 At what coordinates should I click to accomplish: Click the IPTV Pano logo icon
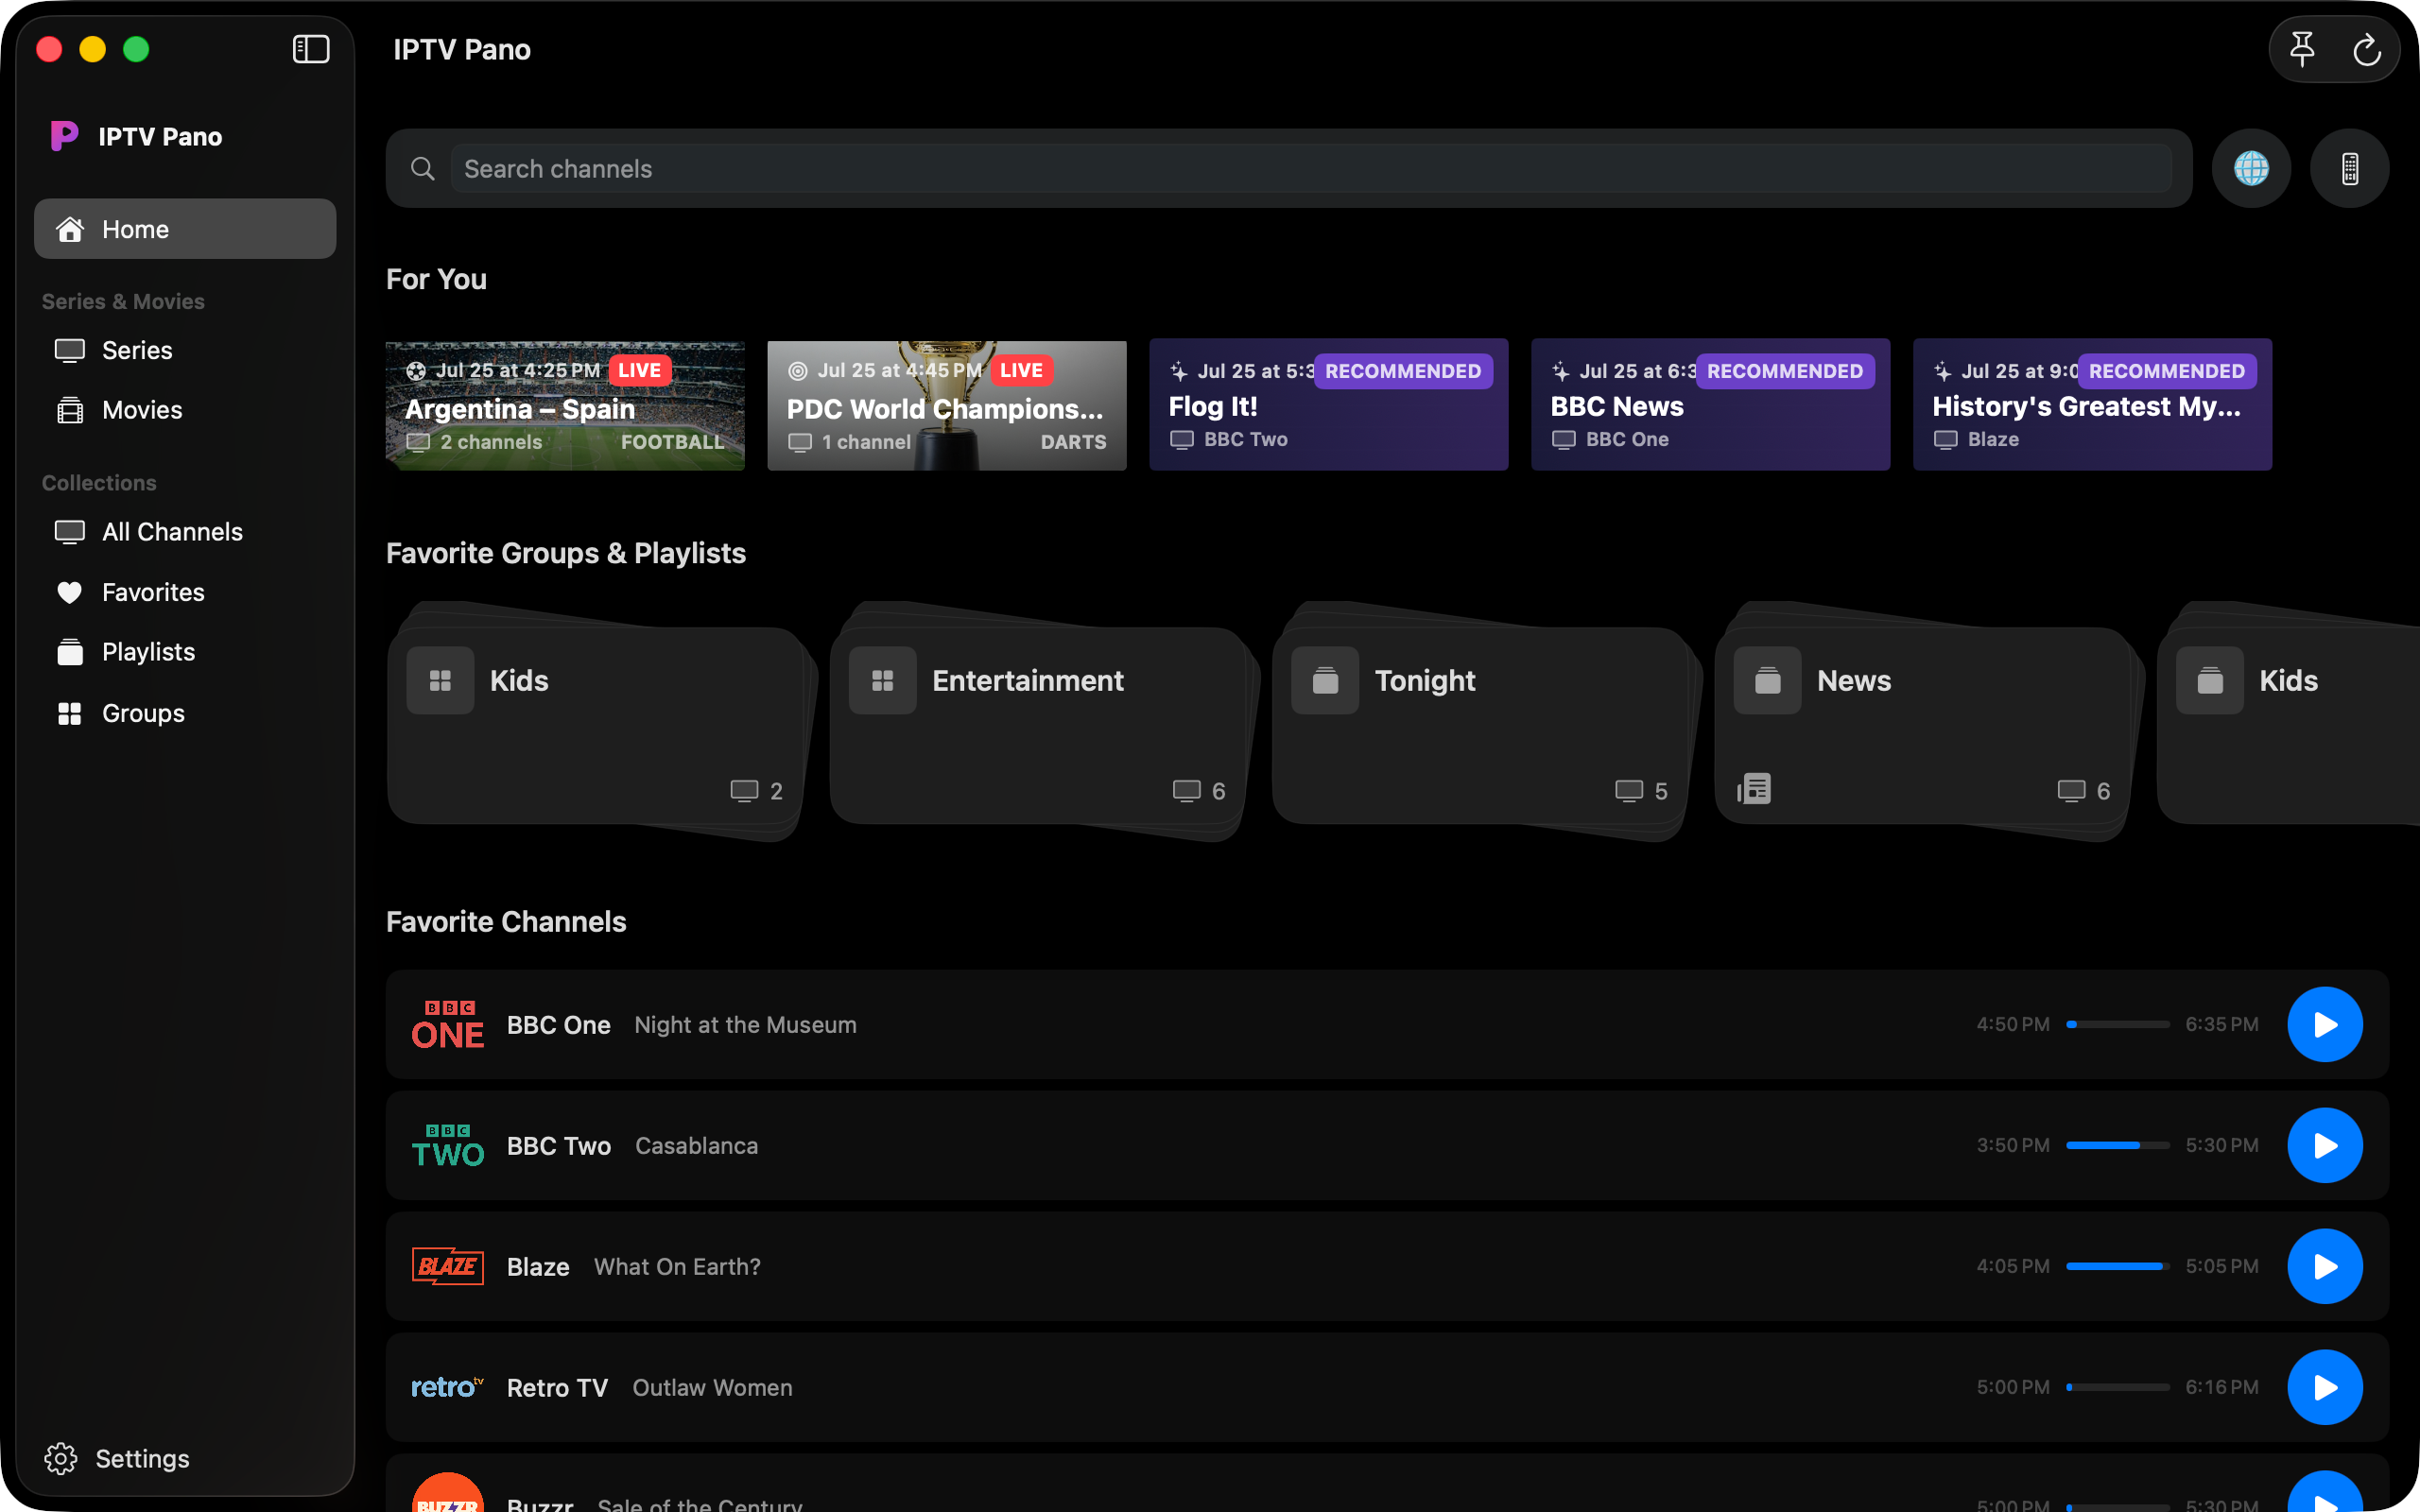point(64,136)
